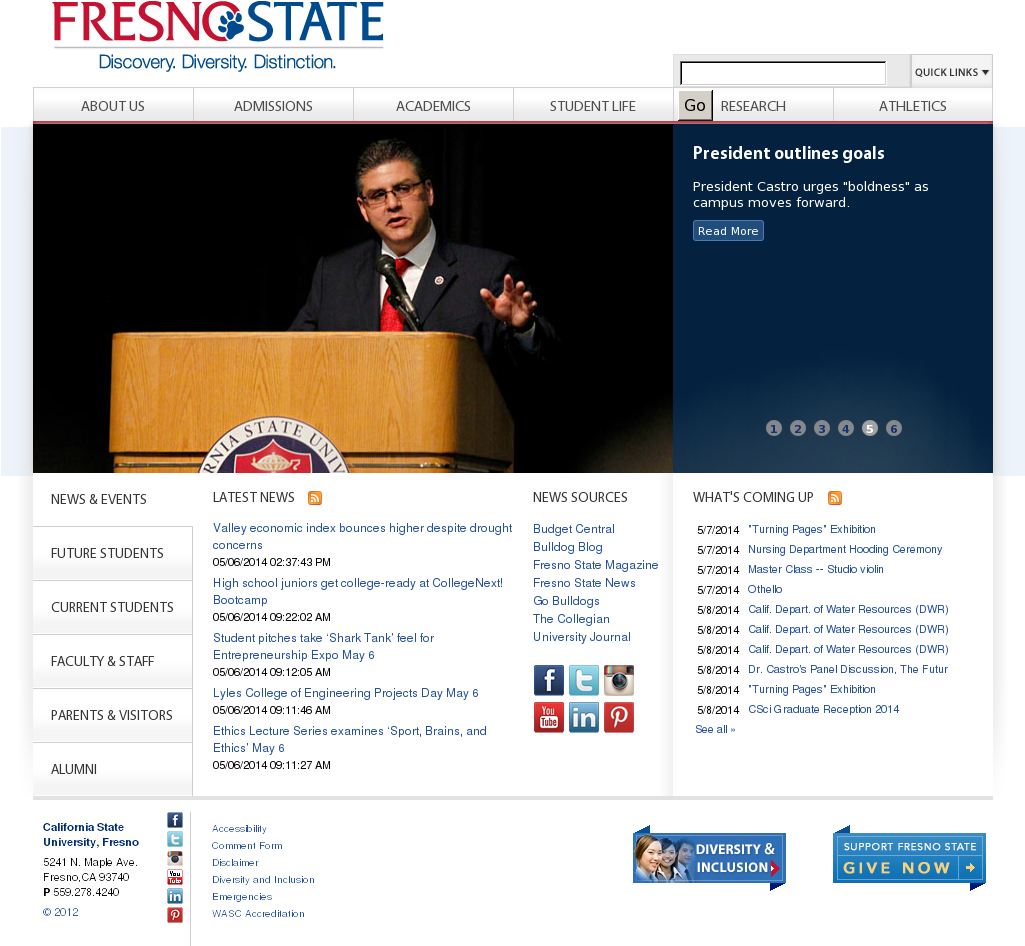Open the Fresno State Magazine link

596,565
